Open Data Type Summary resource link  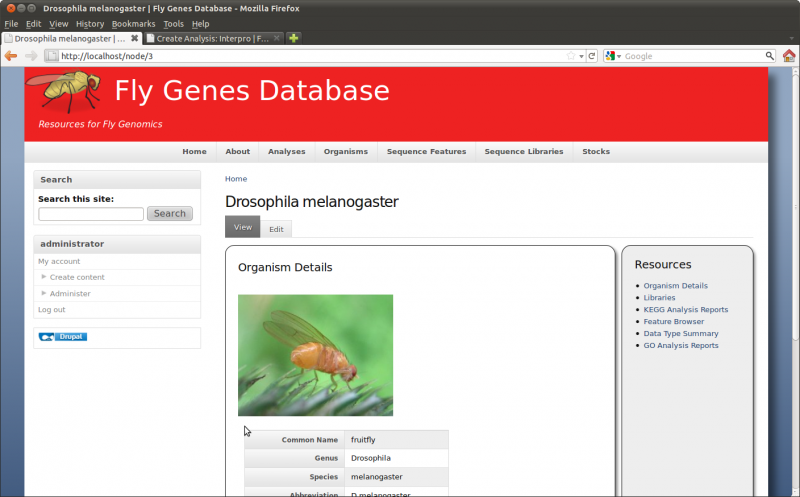coord(681,334)
